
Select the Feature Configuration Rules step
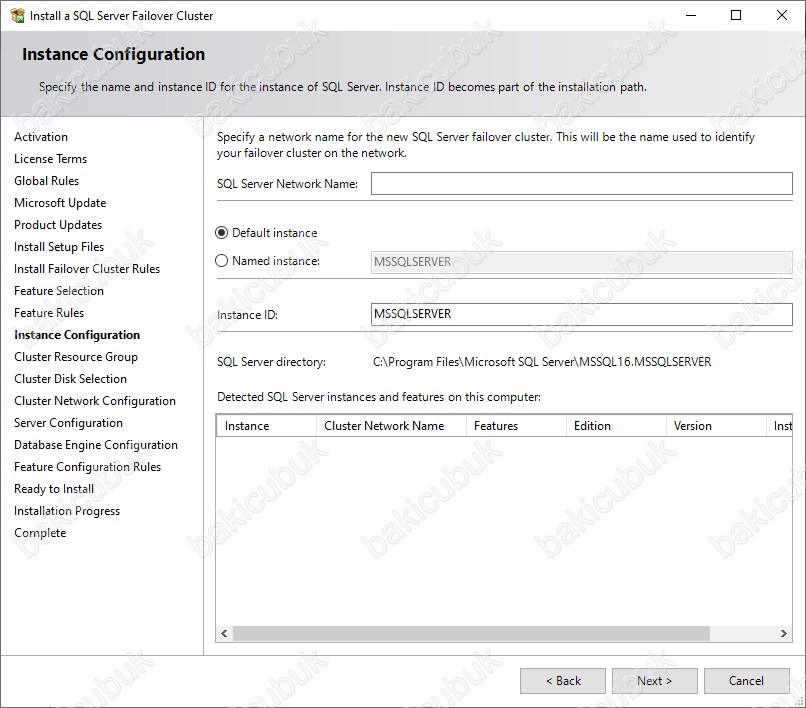[87, 467]
